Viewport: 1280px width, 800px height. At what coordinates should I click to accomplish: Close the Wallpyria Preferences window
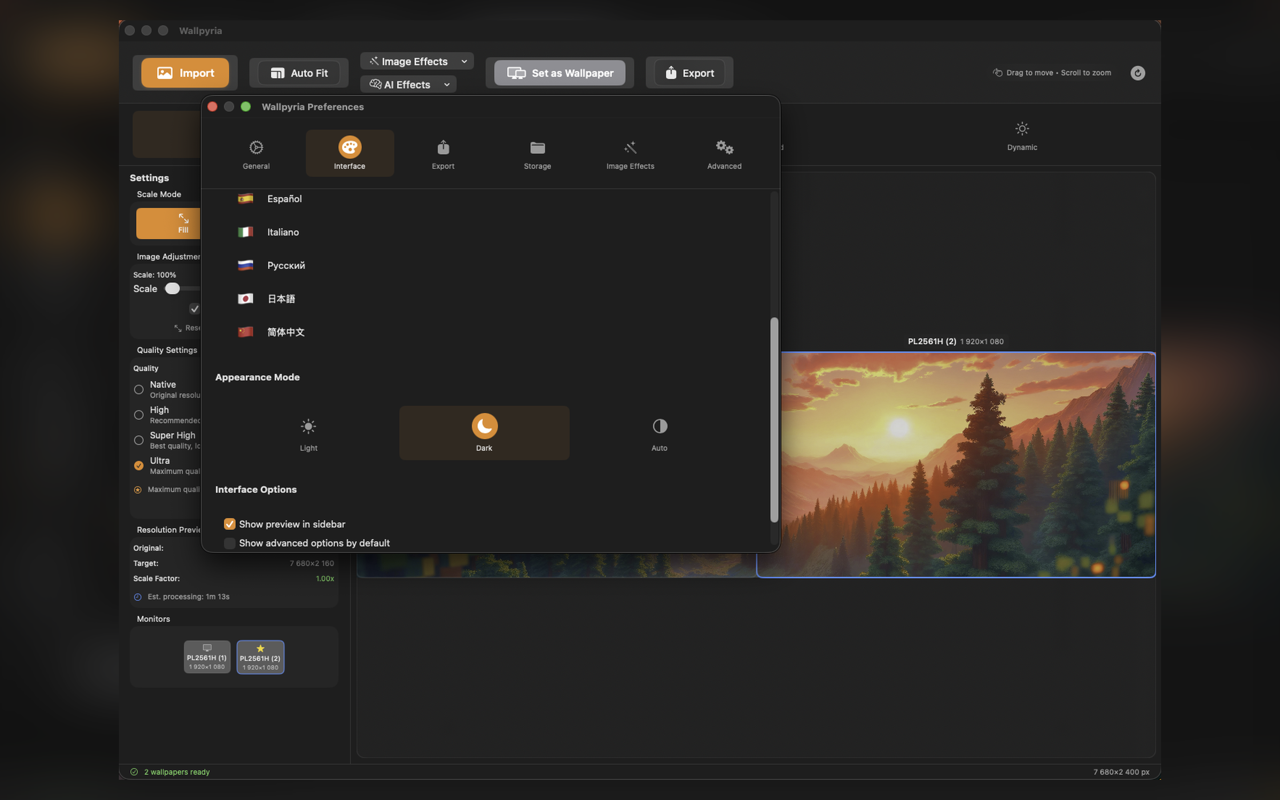click(212, 106)
